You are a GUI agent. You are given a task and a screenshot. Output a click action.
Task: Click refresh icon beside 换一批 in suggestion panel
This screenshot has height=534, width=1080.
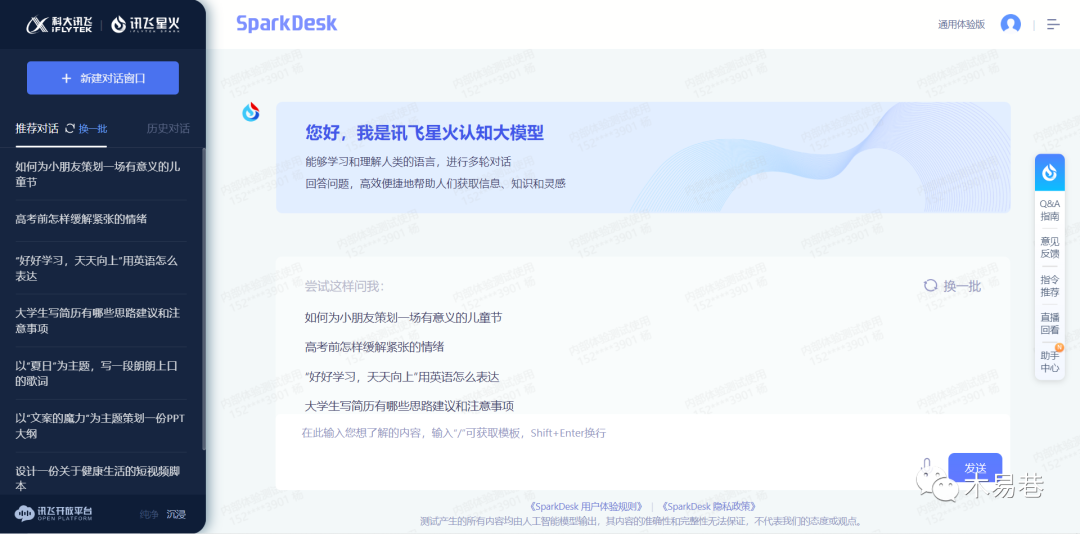(x=930, y=285)
